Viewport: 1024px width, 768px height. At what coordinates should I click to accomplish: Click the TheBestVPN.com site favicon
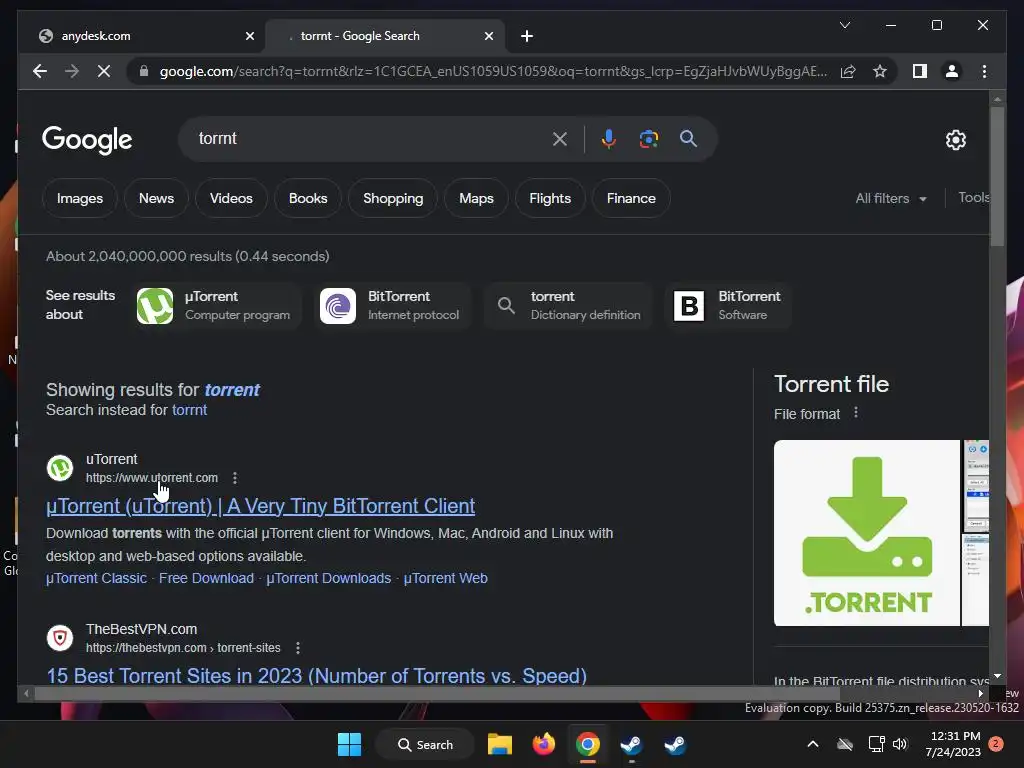[59, 638]
